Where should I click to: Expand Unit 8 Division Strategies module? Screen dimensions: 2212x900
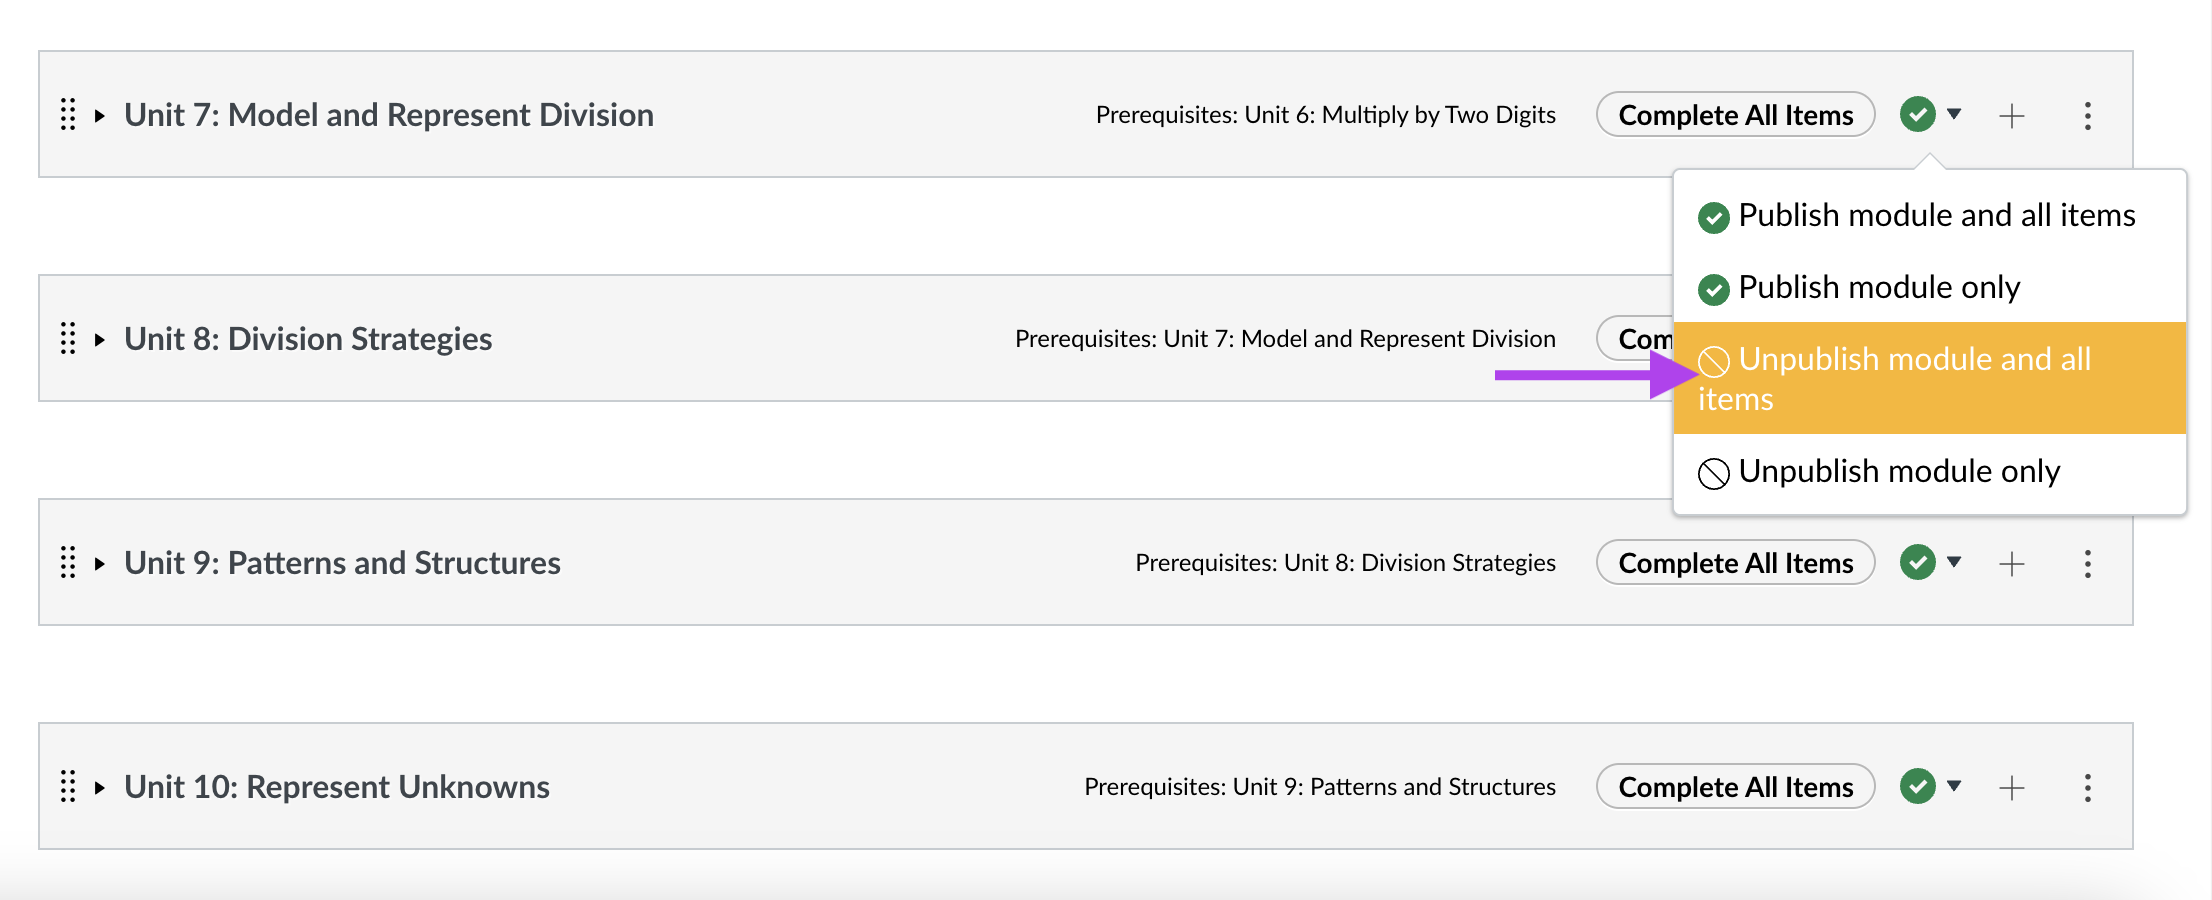coord(100,340)
